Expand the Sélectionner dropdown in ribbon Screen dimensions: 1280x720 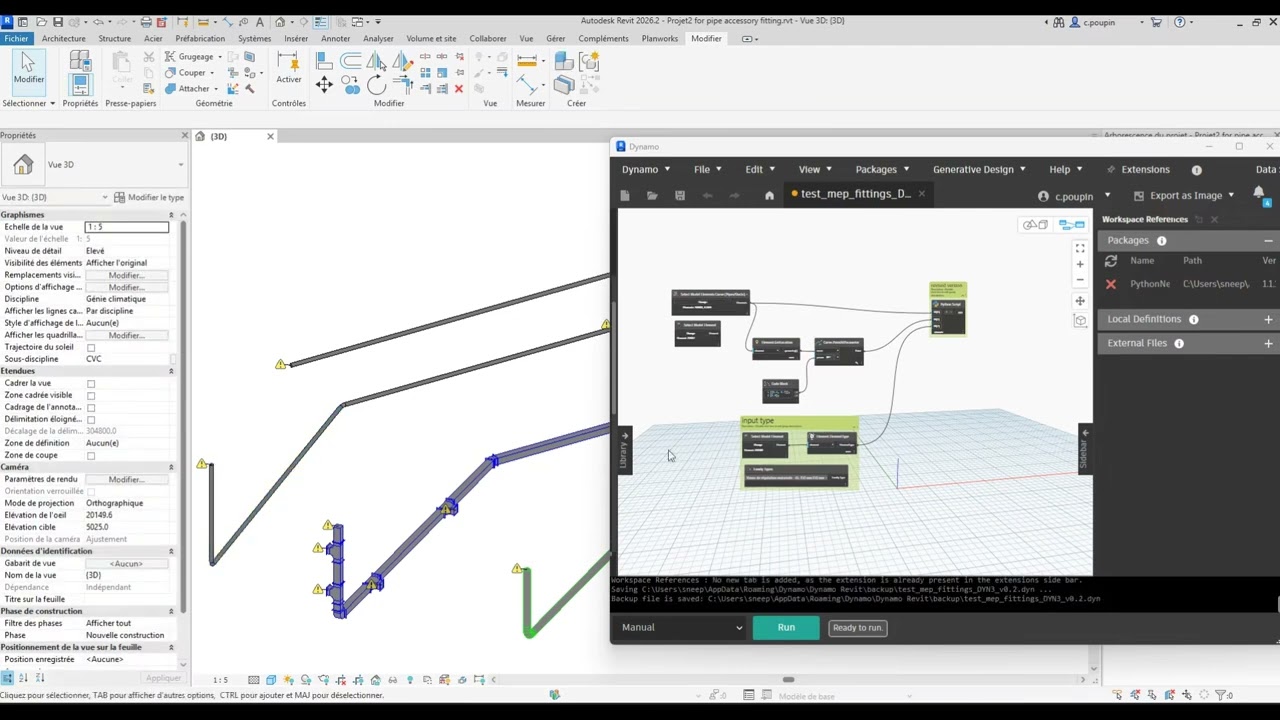coord(28,103)
